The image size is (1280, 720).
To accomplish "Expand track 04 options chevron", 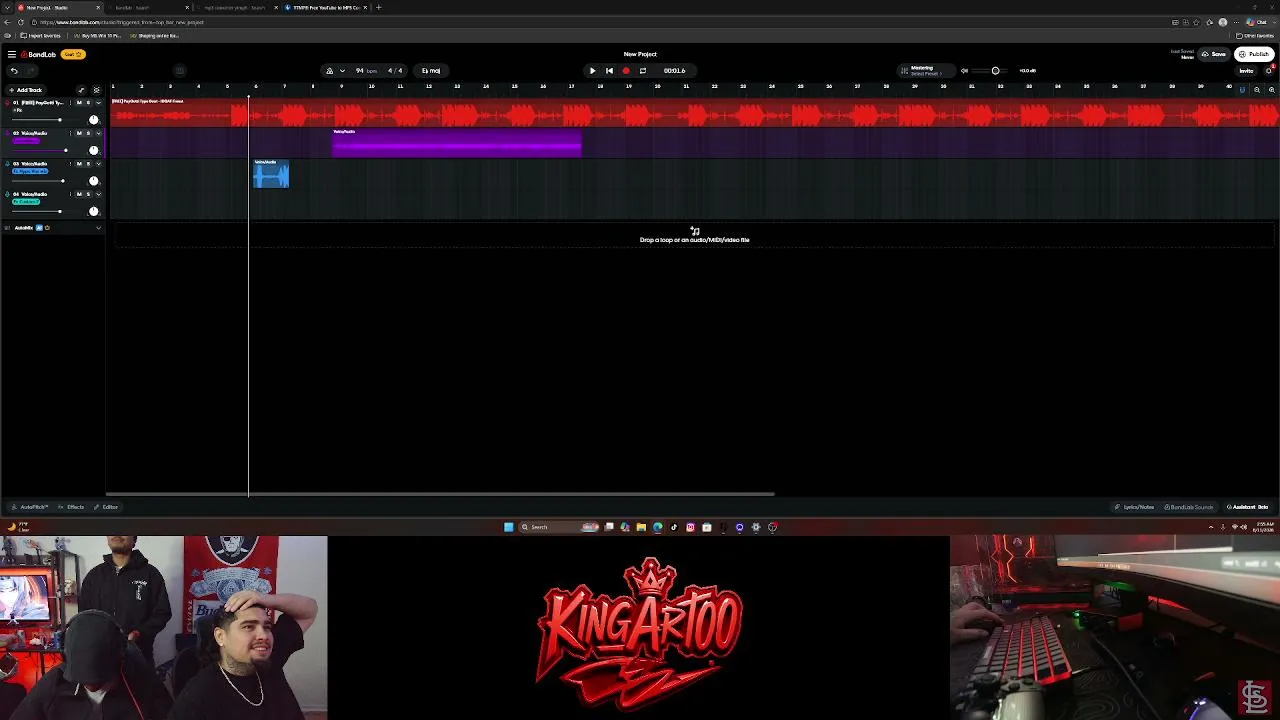I will pyautogui.click(x=98, y=194).
